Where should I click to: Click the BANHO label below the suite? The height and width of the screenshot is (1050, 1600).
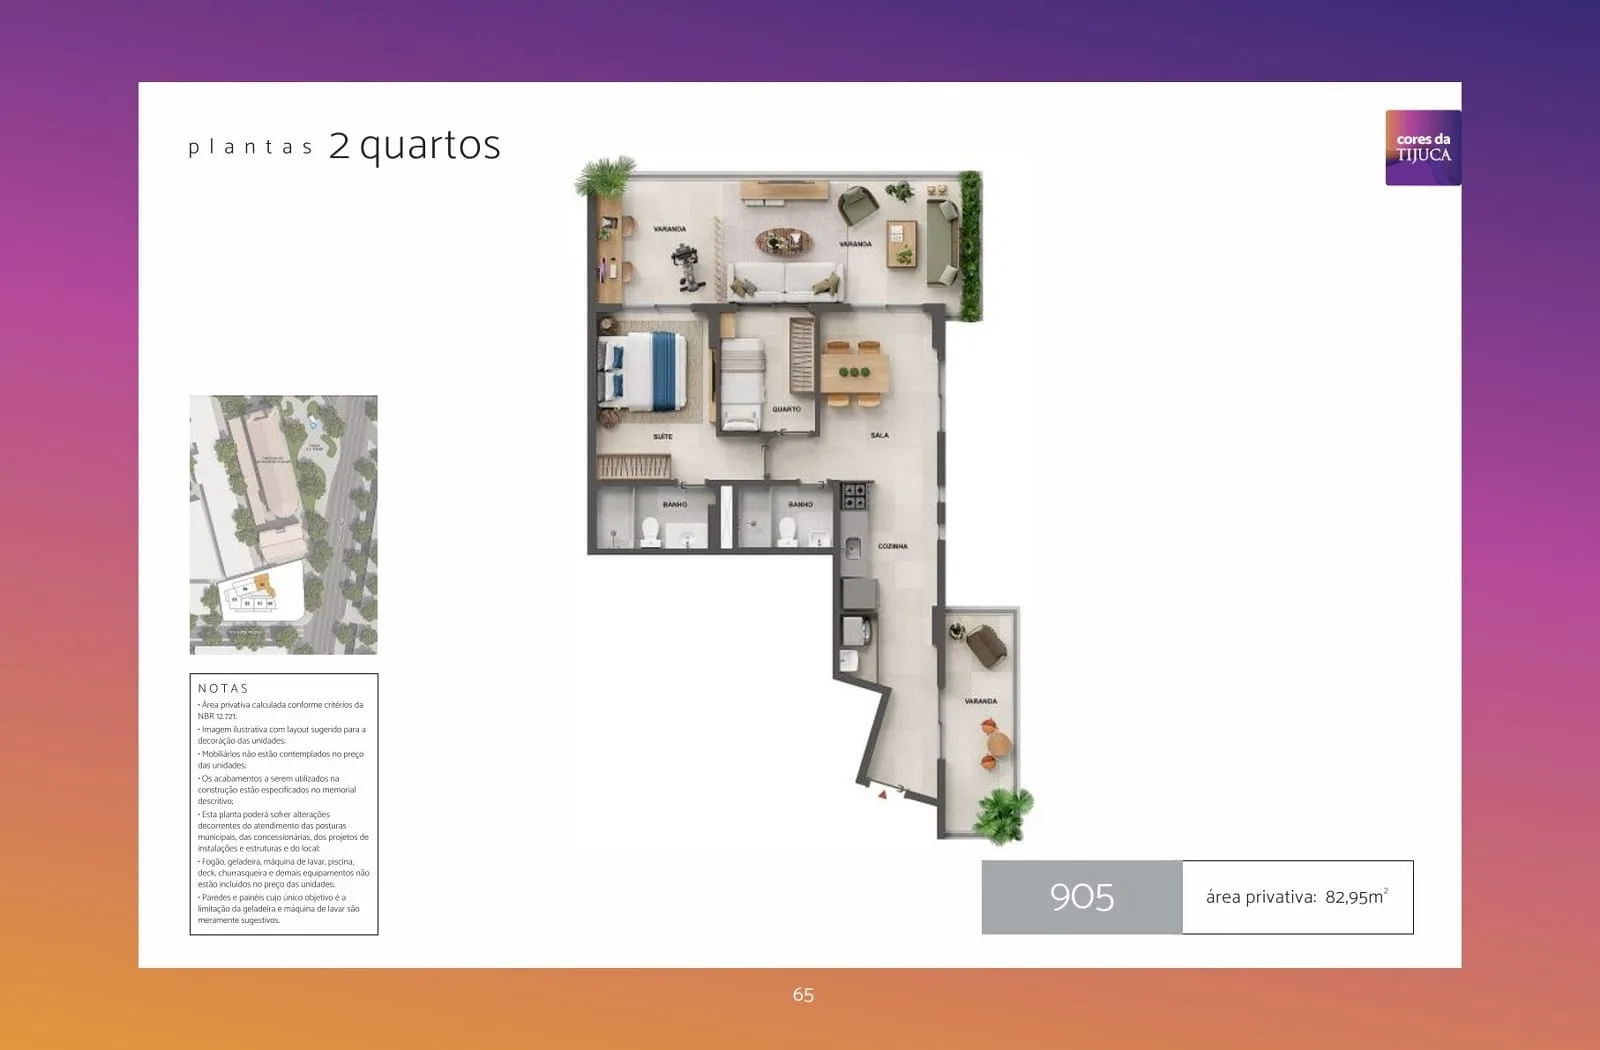pos(675,505)
